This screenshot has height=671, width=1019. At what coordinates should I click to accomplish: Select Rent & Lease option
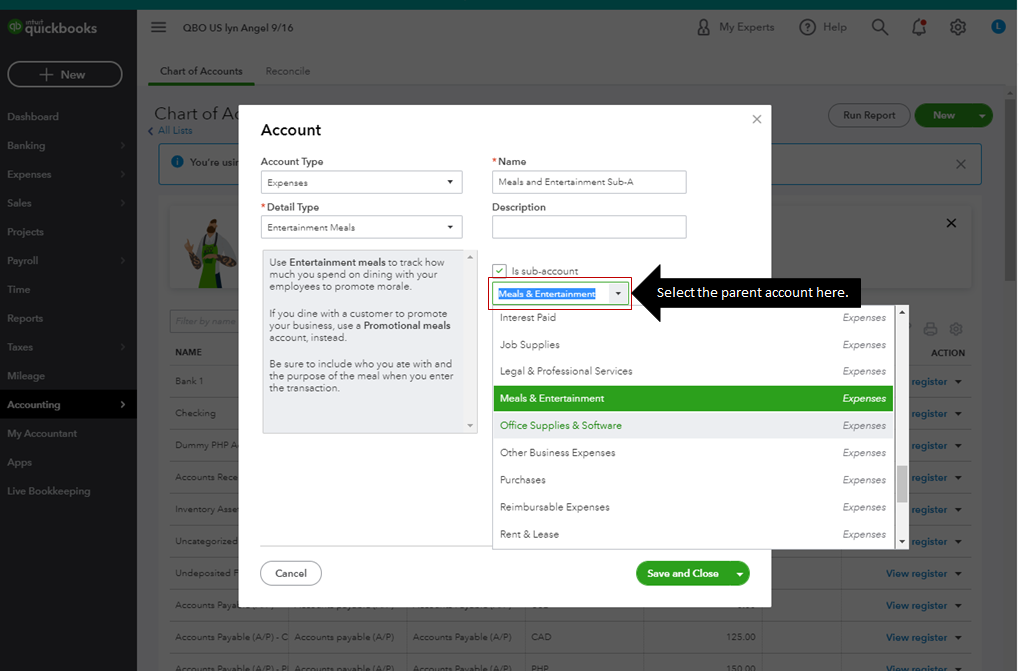point(693,535)
